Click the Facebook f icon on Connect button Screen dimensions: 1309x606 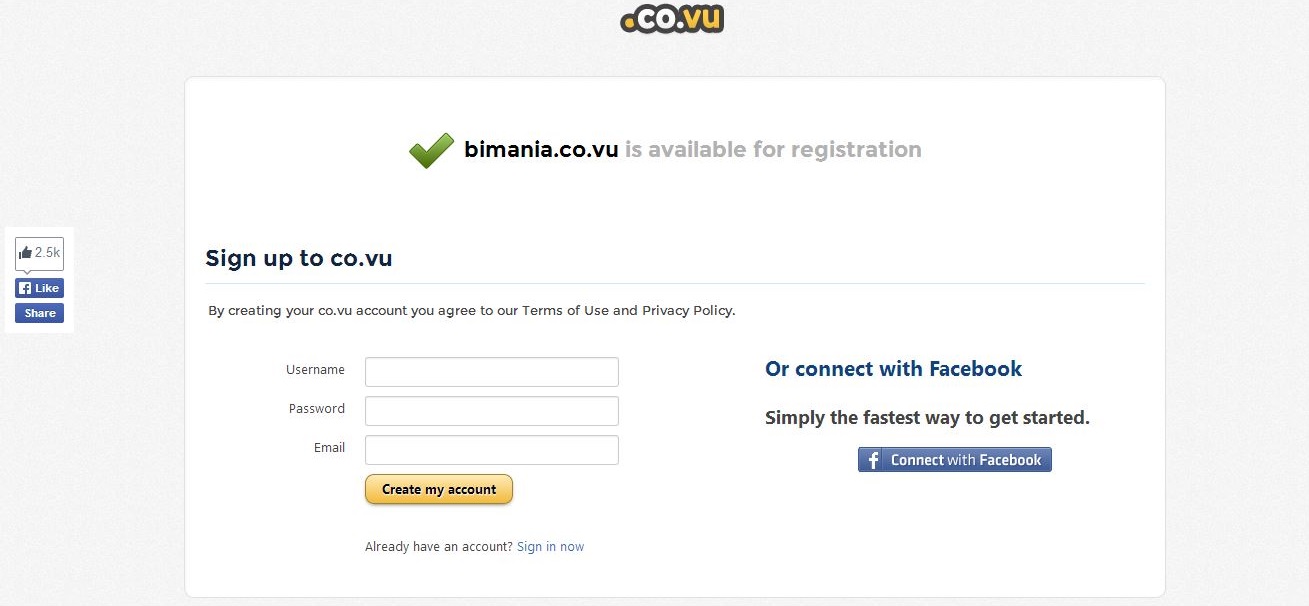pos(873,460)
